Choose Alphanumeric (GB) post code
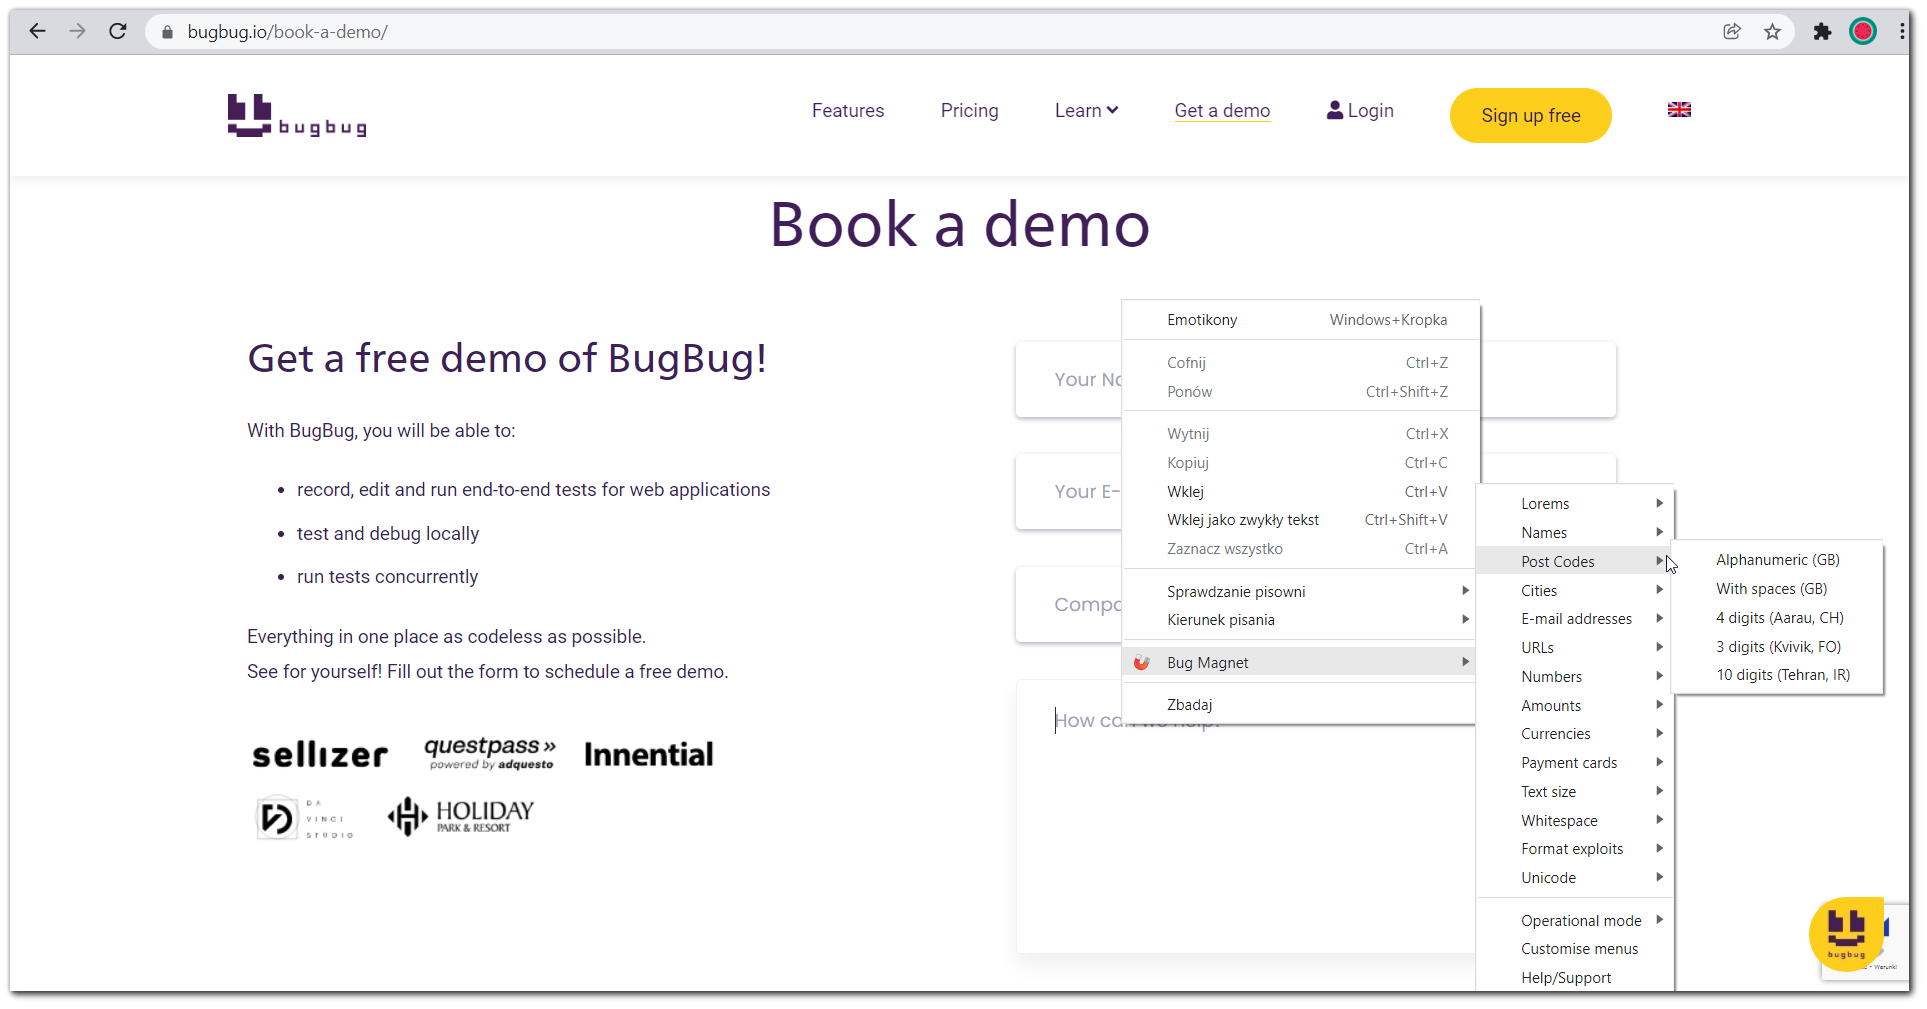This screenshot has width=1927, height=1009. (1778, 560)
